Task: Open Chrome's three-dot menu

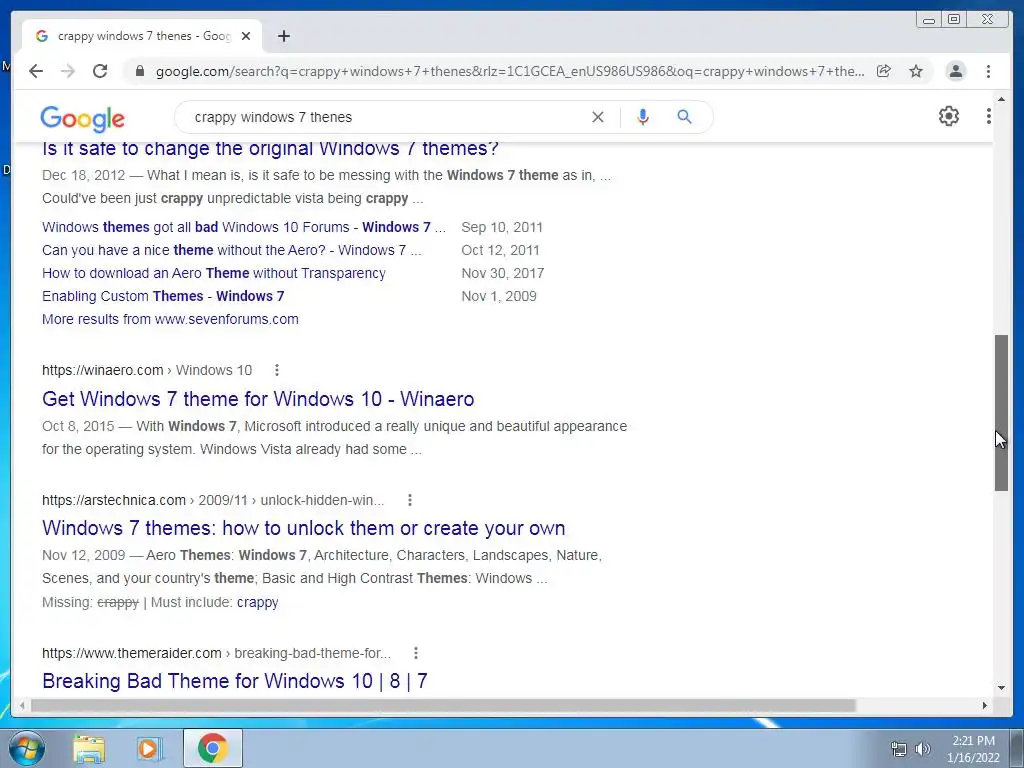Action: click(988, 71)
